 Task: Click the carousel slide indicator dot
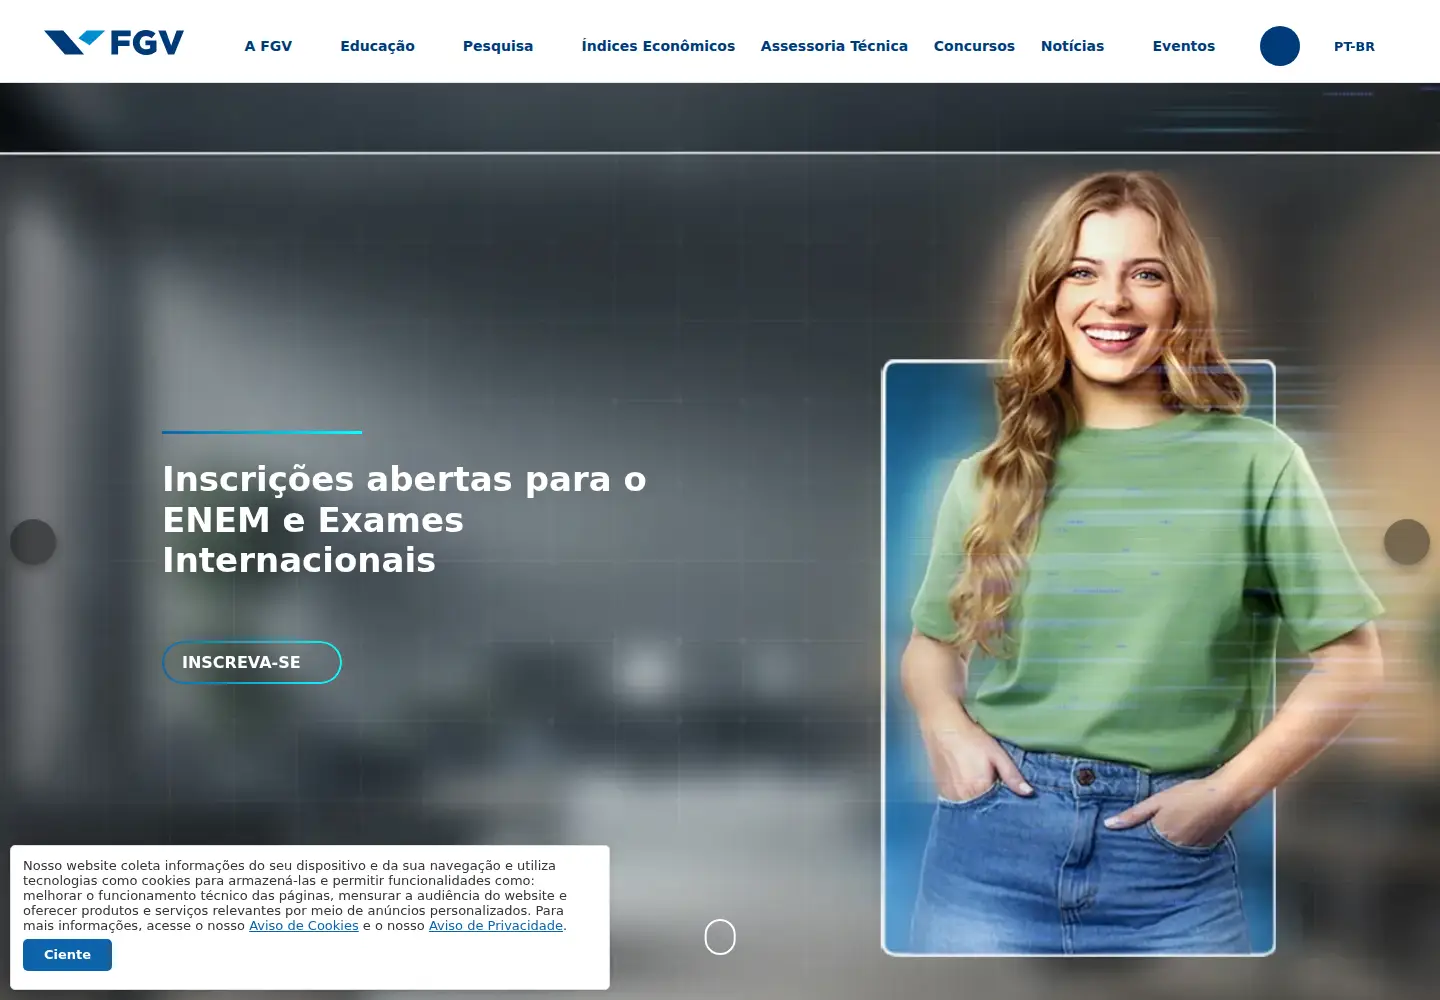(720, 937)
